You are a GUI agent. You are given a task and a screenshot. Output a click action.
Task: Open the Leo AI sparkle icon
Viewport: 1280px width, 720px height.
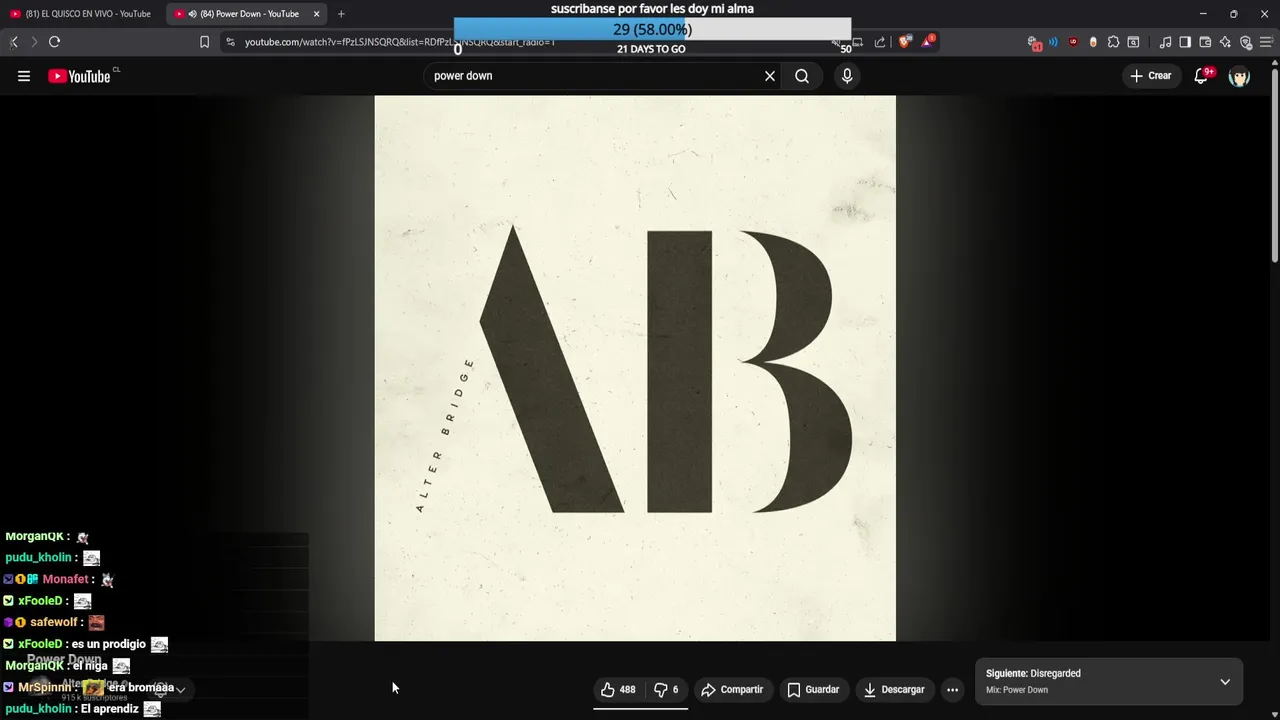pos(1225,42)
